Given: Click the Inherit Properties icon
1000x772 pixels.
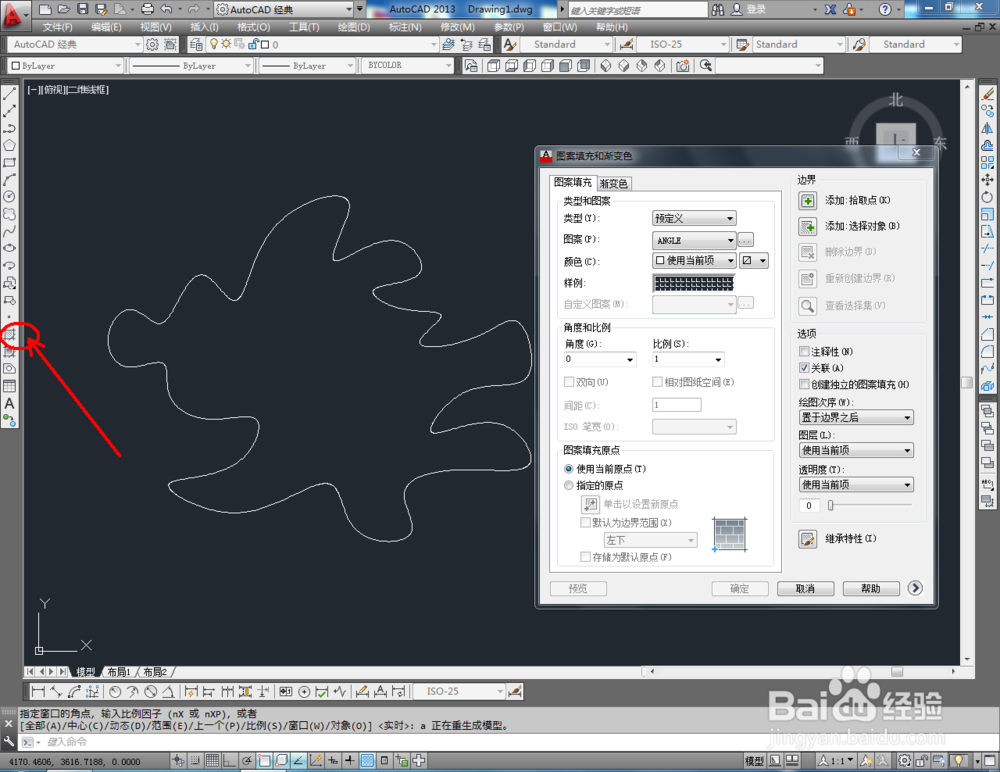Looking at the screenshot, I should (x=807, y=539).
